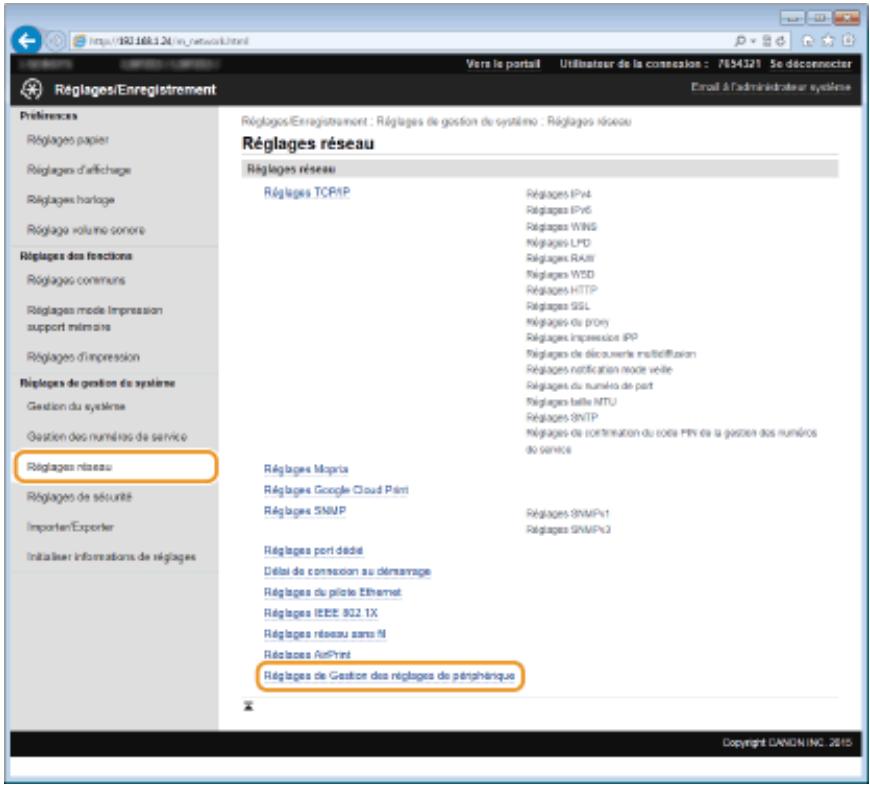Open the address bar search dropdown arrow
Viewport: 870px width, 787px height.
(753, 41)
